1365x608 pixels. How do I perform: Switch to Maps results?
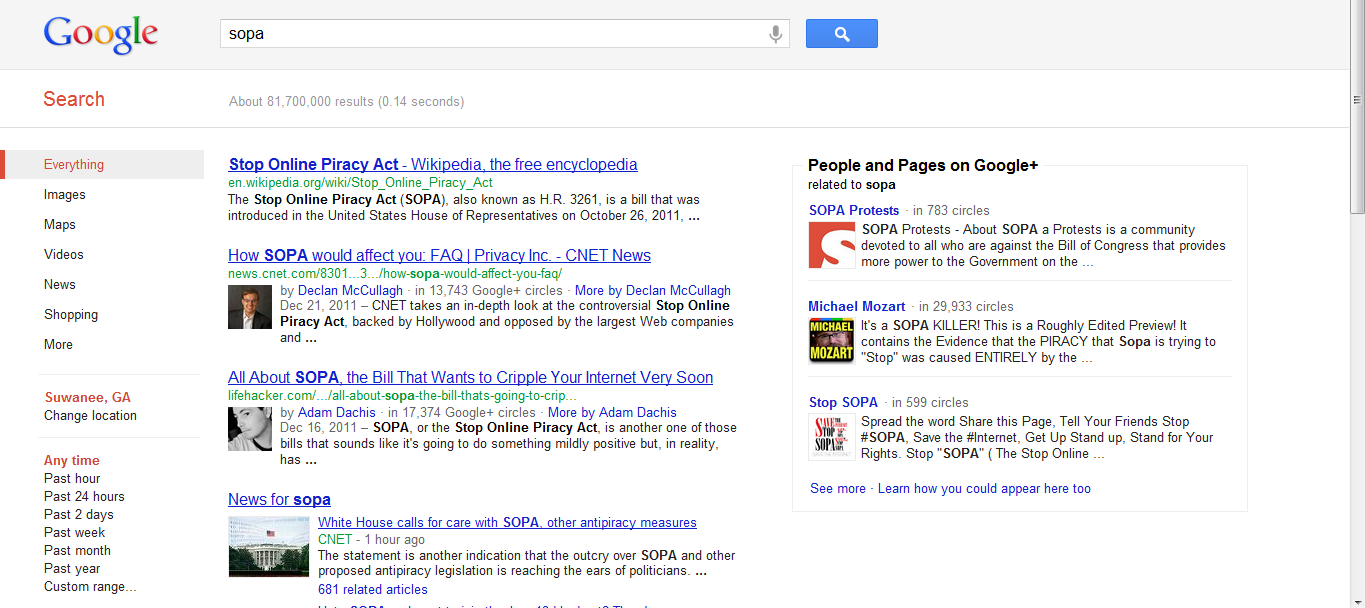[60, 225]
